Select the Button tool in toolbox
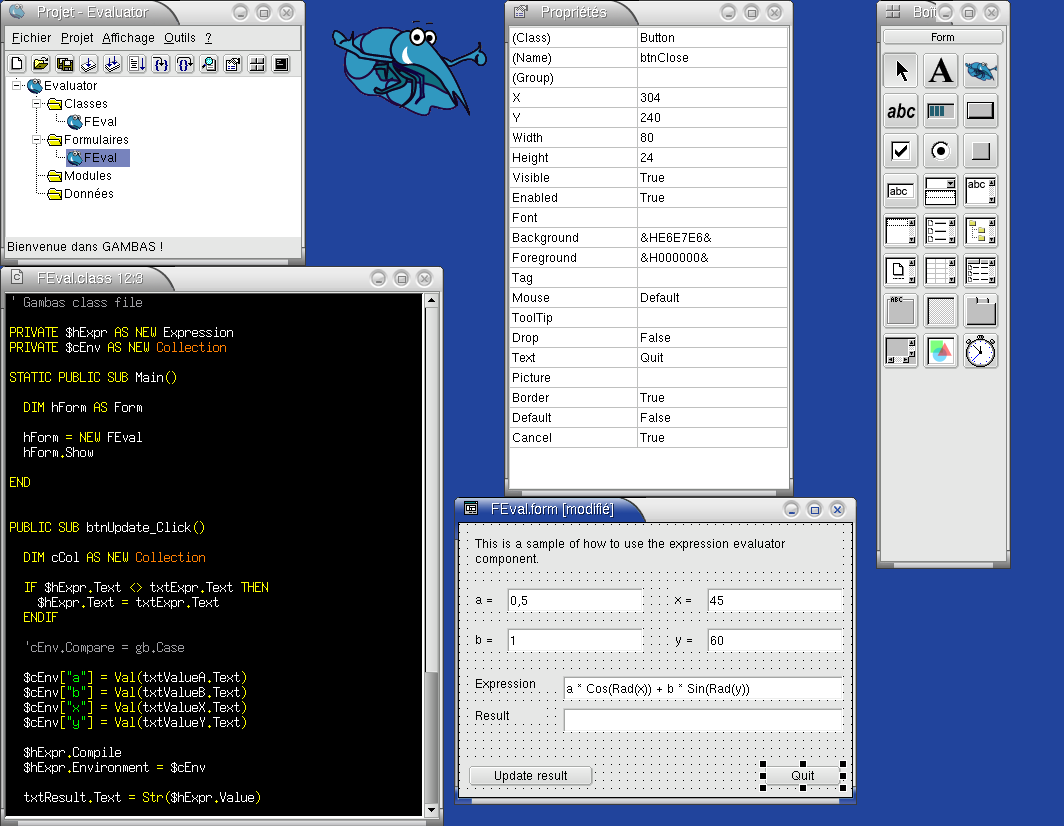1064x826 pixels. [981, 111]
